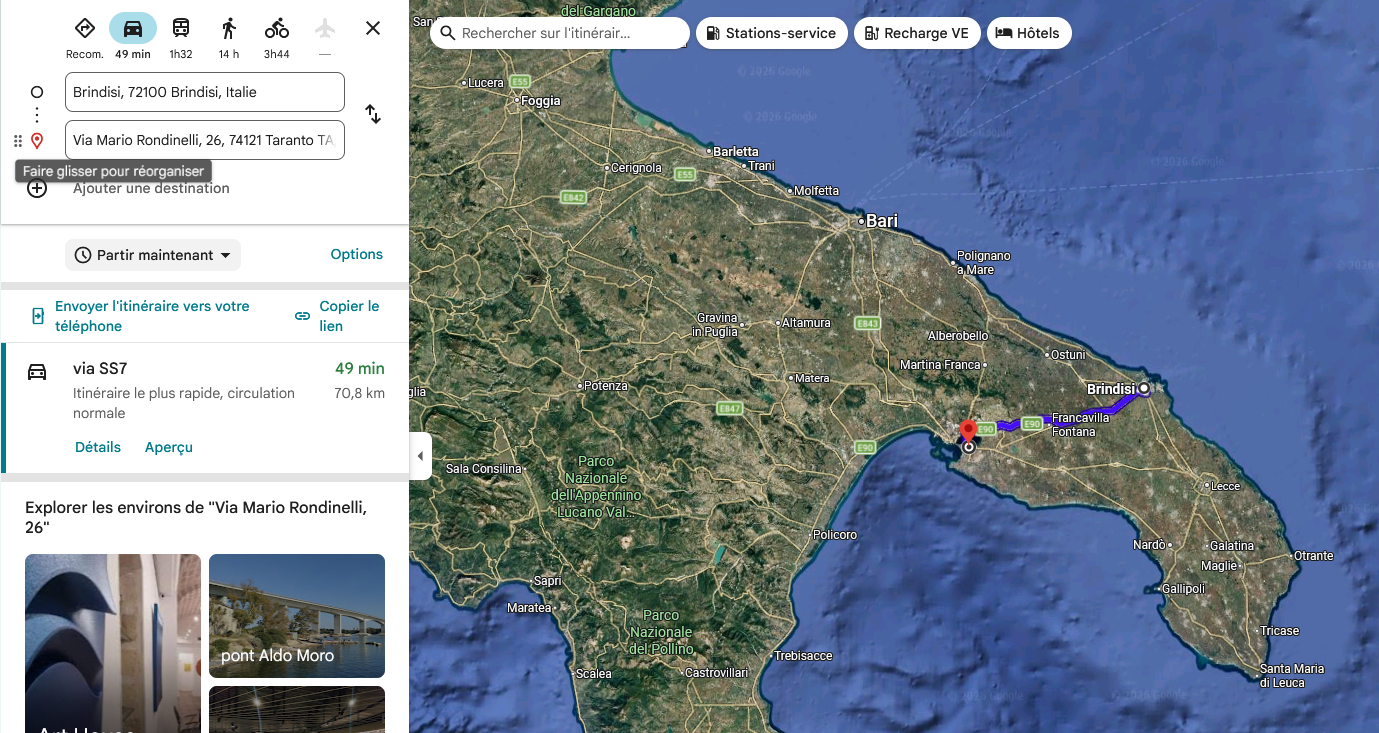
Task: Click the Lecce label on map
Action: pyautogui.click(x=1225, y=486)
